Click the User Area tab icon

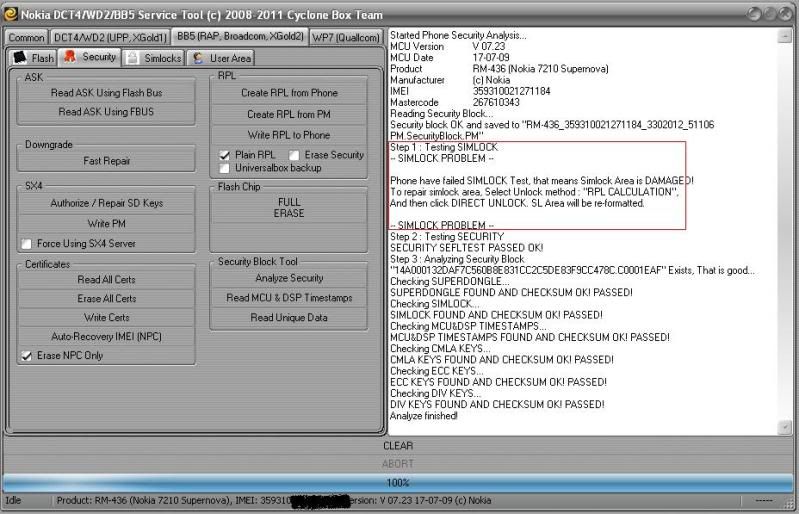(x=198, y=58)
